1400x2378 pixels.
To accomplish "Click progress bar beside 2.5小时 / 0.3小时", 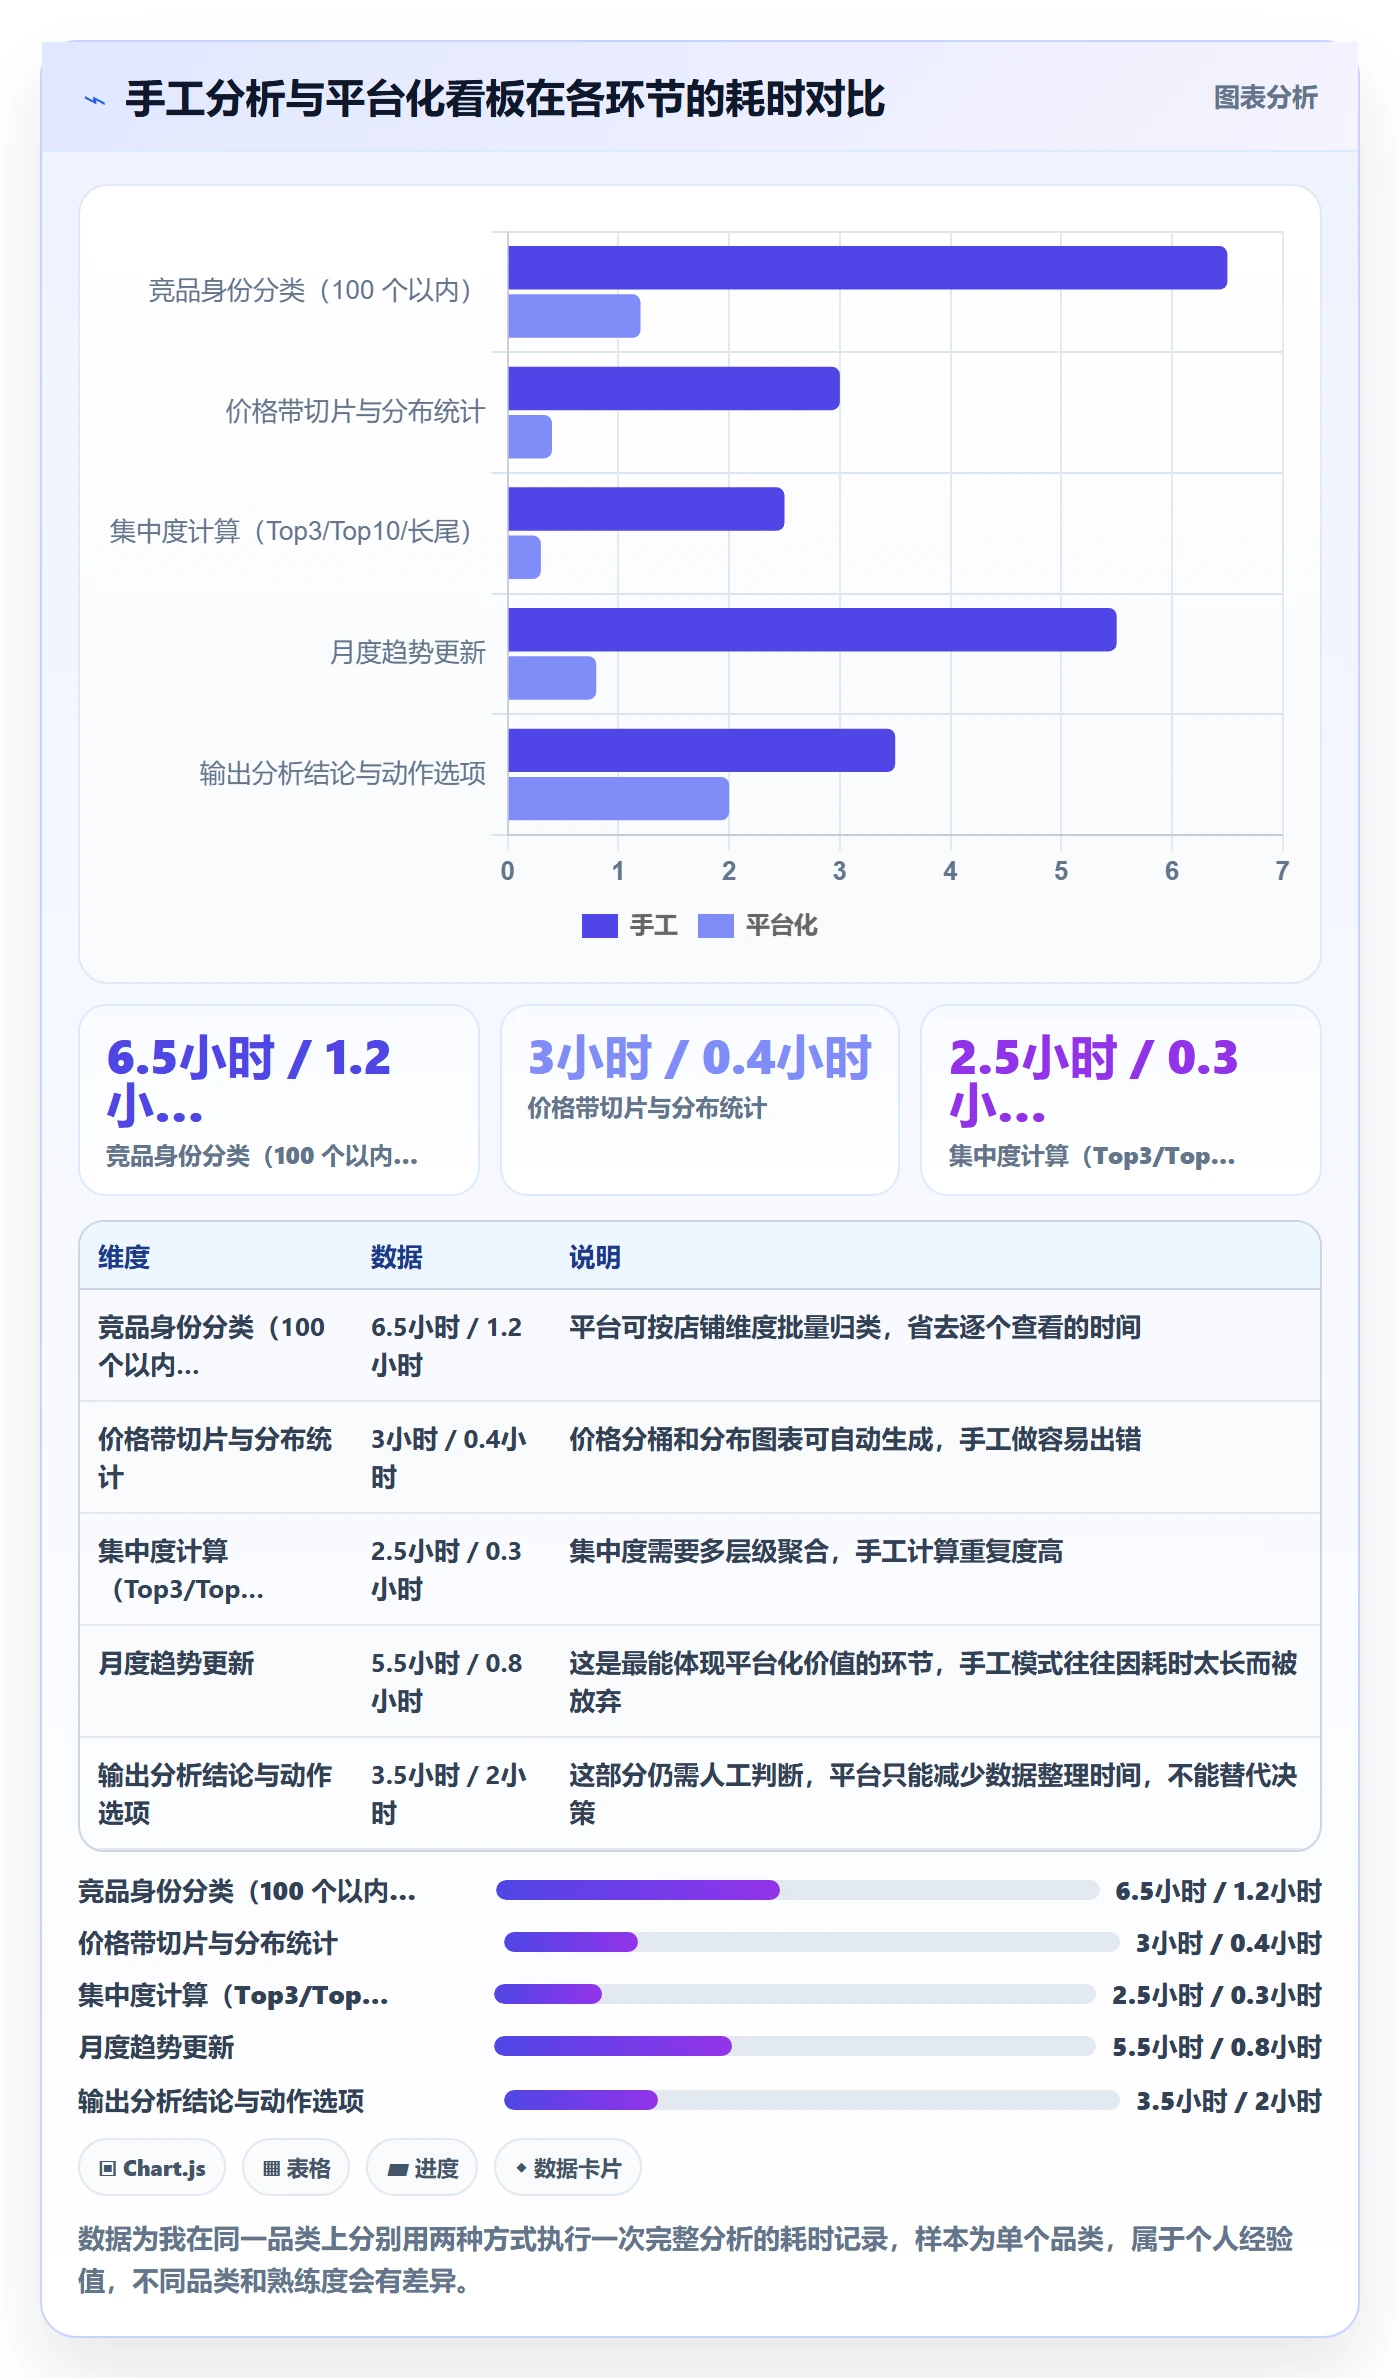I will 795,1994.
